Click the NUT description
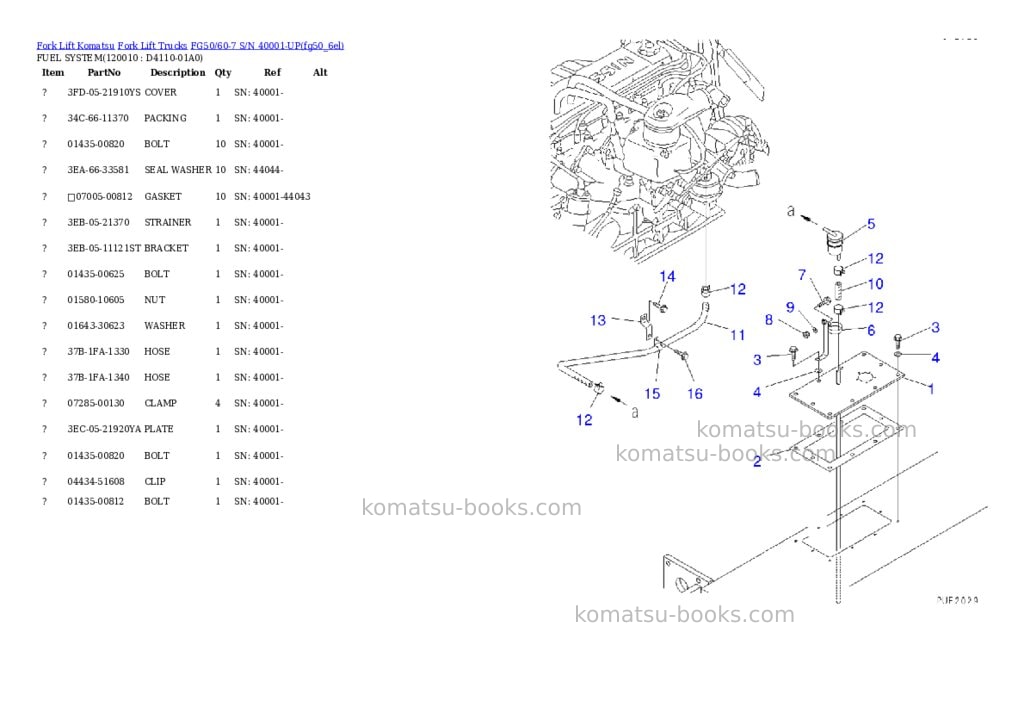Viewport: 1024px width, 725px height. tap(155, 300)
